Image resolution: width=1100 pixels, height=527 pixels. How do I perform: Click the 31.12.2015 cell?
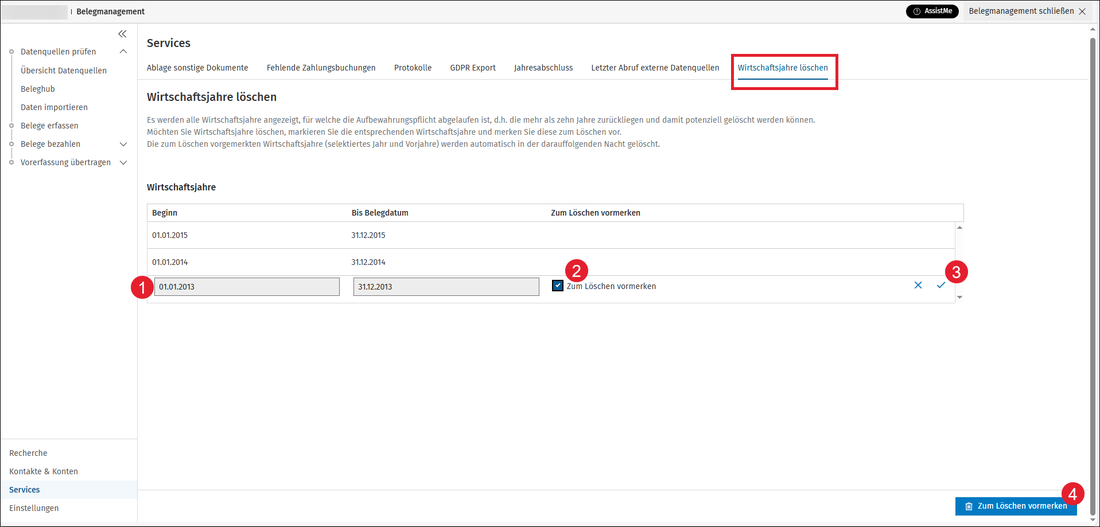pos(368,235)
